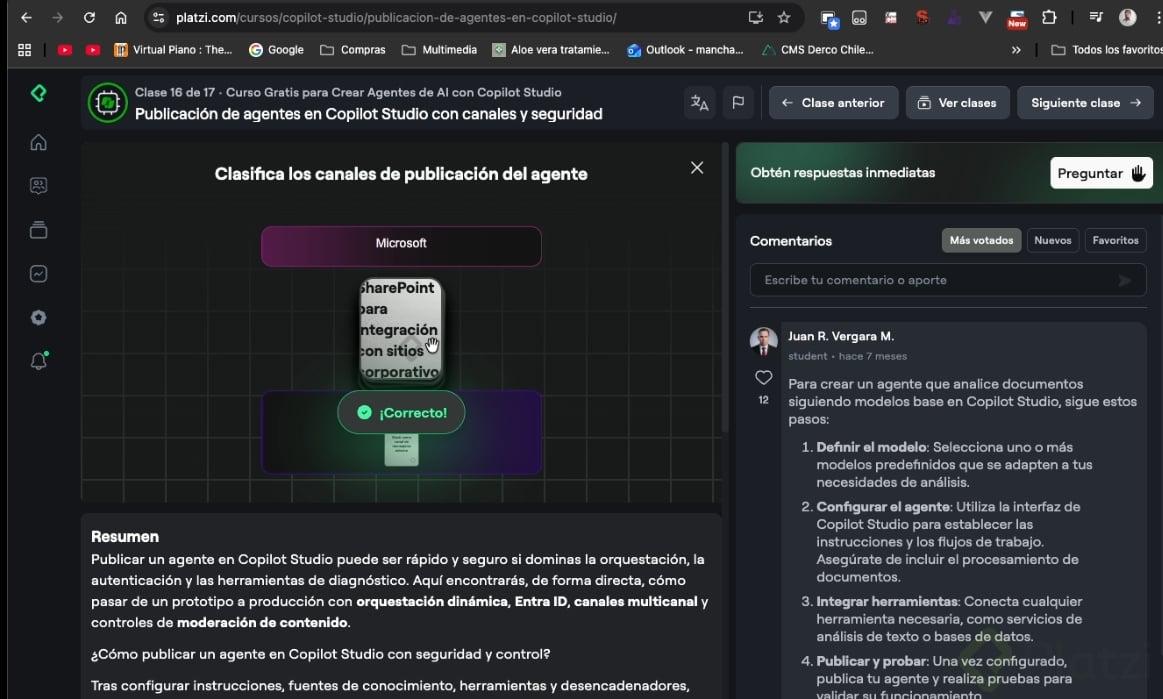Open the site information icon in address bar
Screen dimensions: 1163x699
coord(158,17)
